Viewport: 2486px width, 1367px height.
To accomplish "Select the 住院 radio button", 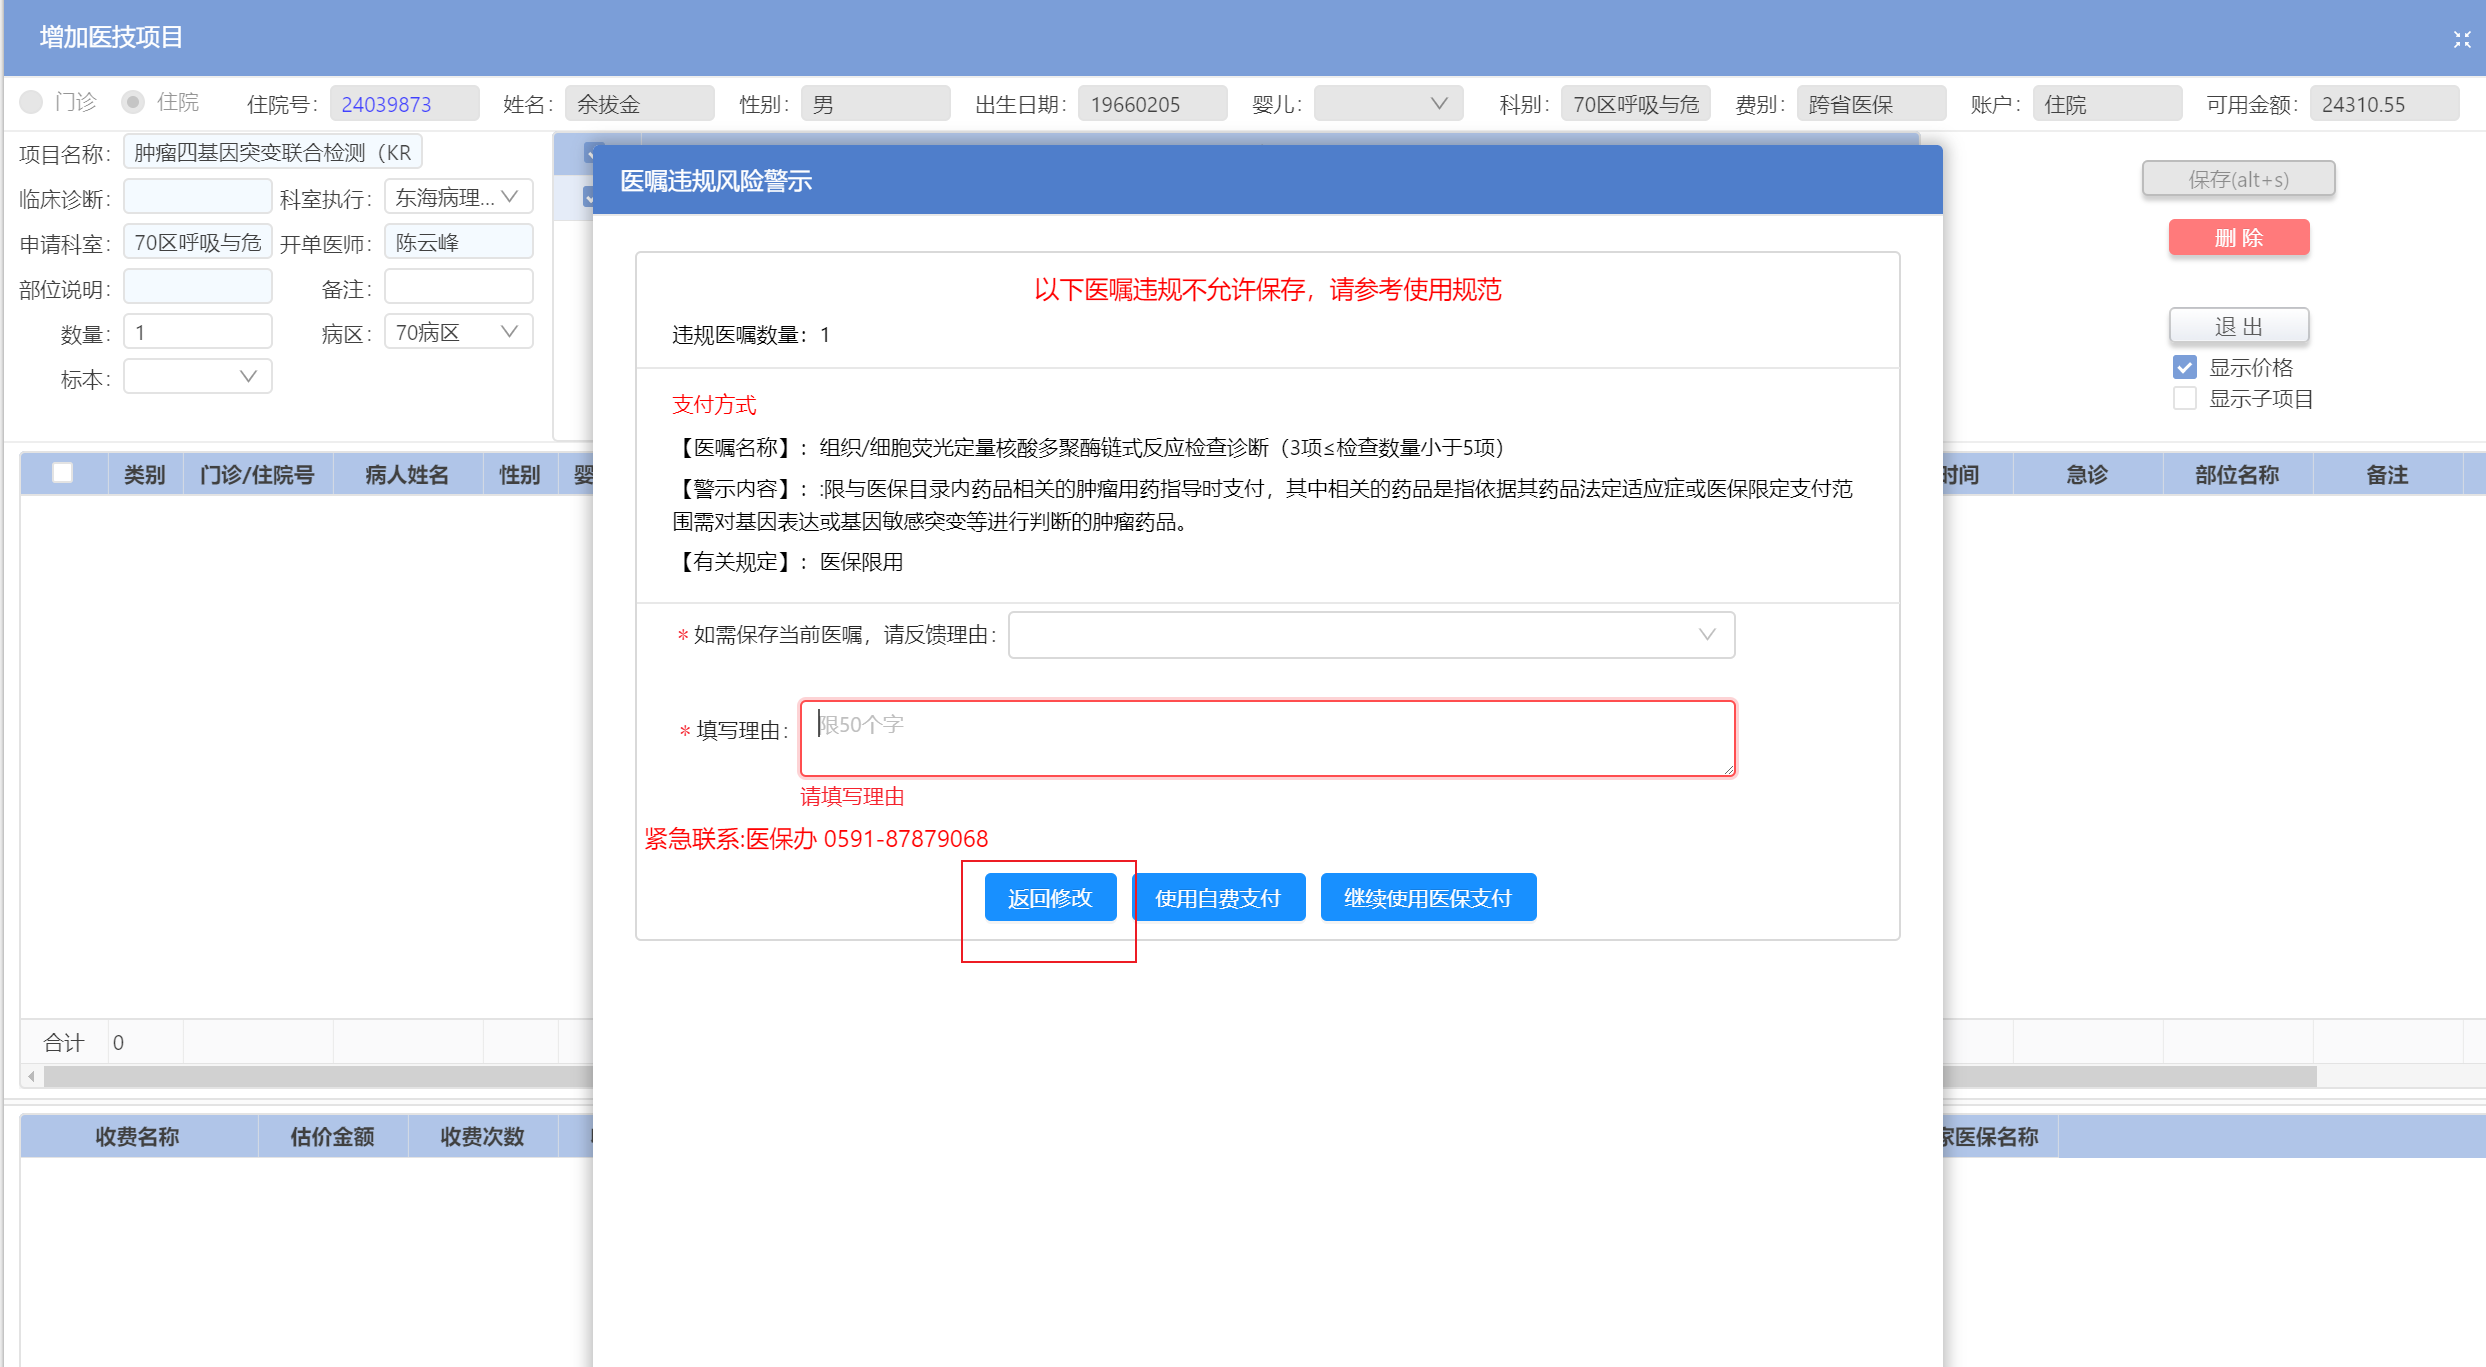I will (x=133, y=102).
